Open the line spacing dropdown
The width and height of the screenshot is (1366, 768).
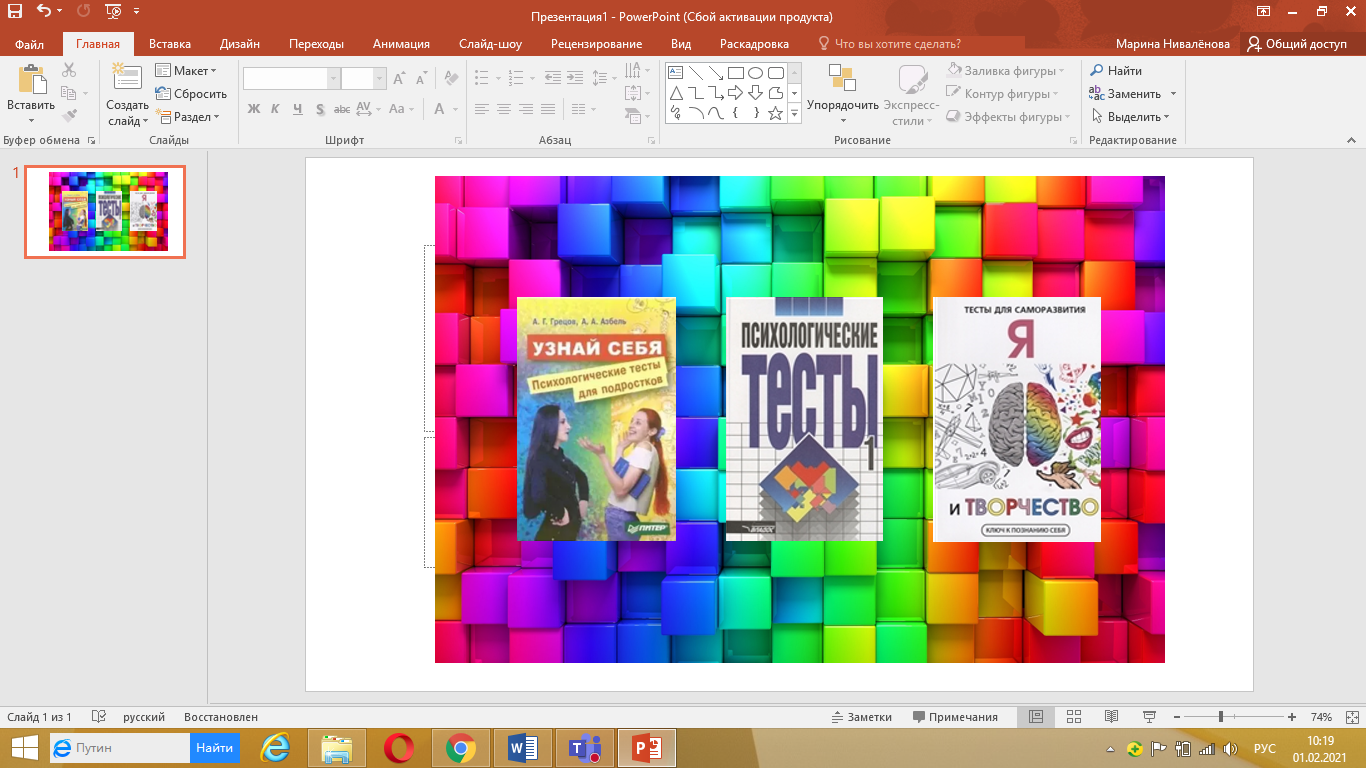tap(604, 78)
